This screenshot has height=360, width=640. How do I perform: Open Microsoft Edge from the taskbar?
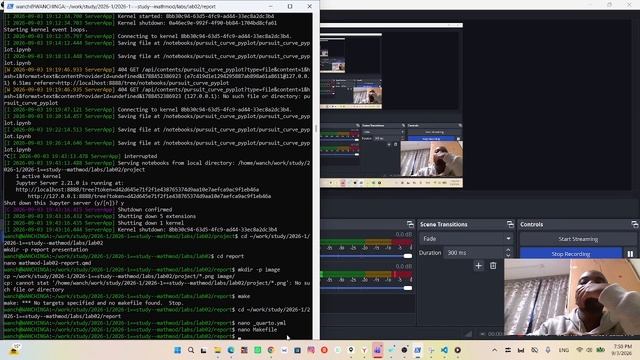[x=231, y=350]
